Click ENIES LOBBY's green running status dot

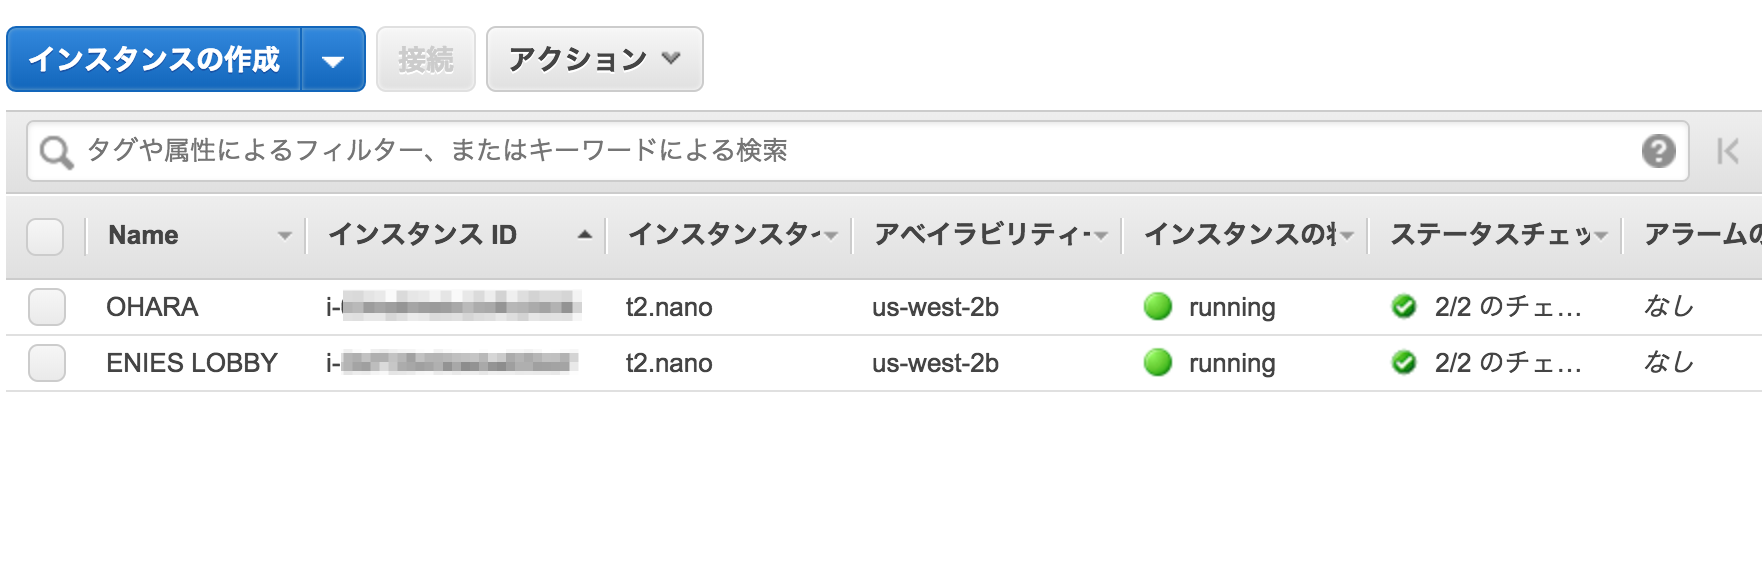click(1157, 362)
